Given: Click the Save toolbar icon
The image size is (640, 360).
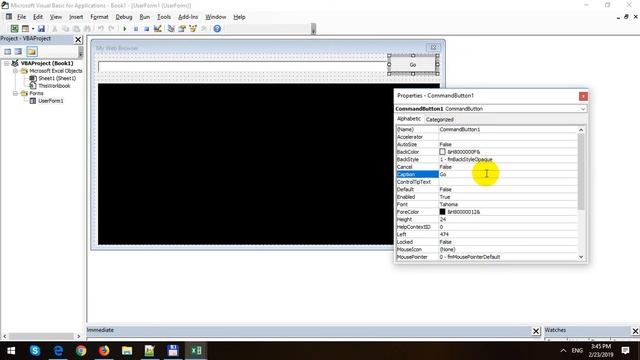Looking at the screenshot, I should 41,29.
